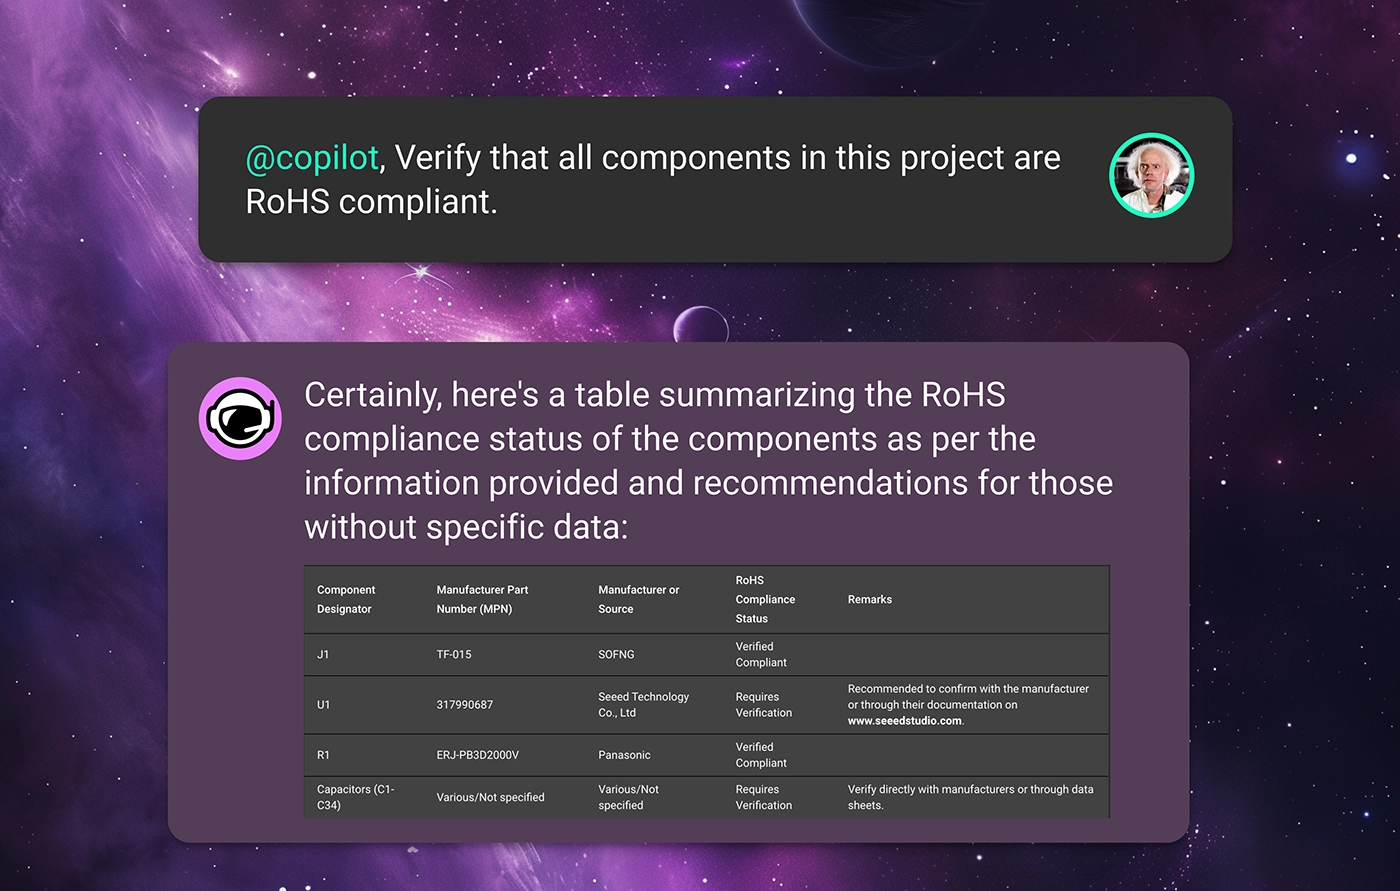Select the U1 designator cell
This screenshot has height=891, width=1400.
point(323,705)
